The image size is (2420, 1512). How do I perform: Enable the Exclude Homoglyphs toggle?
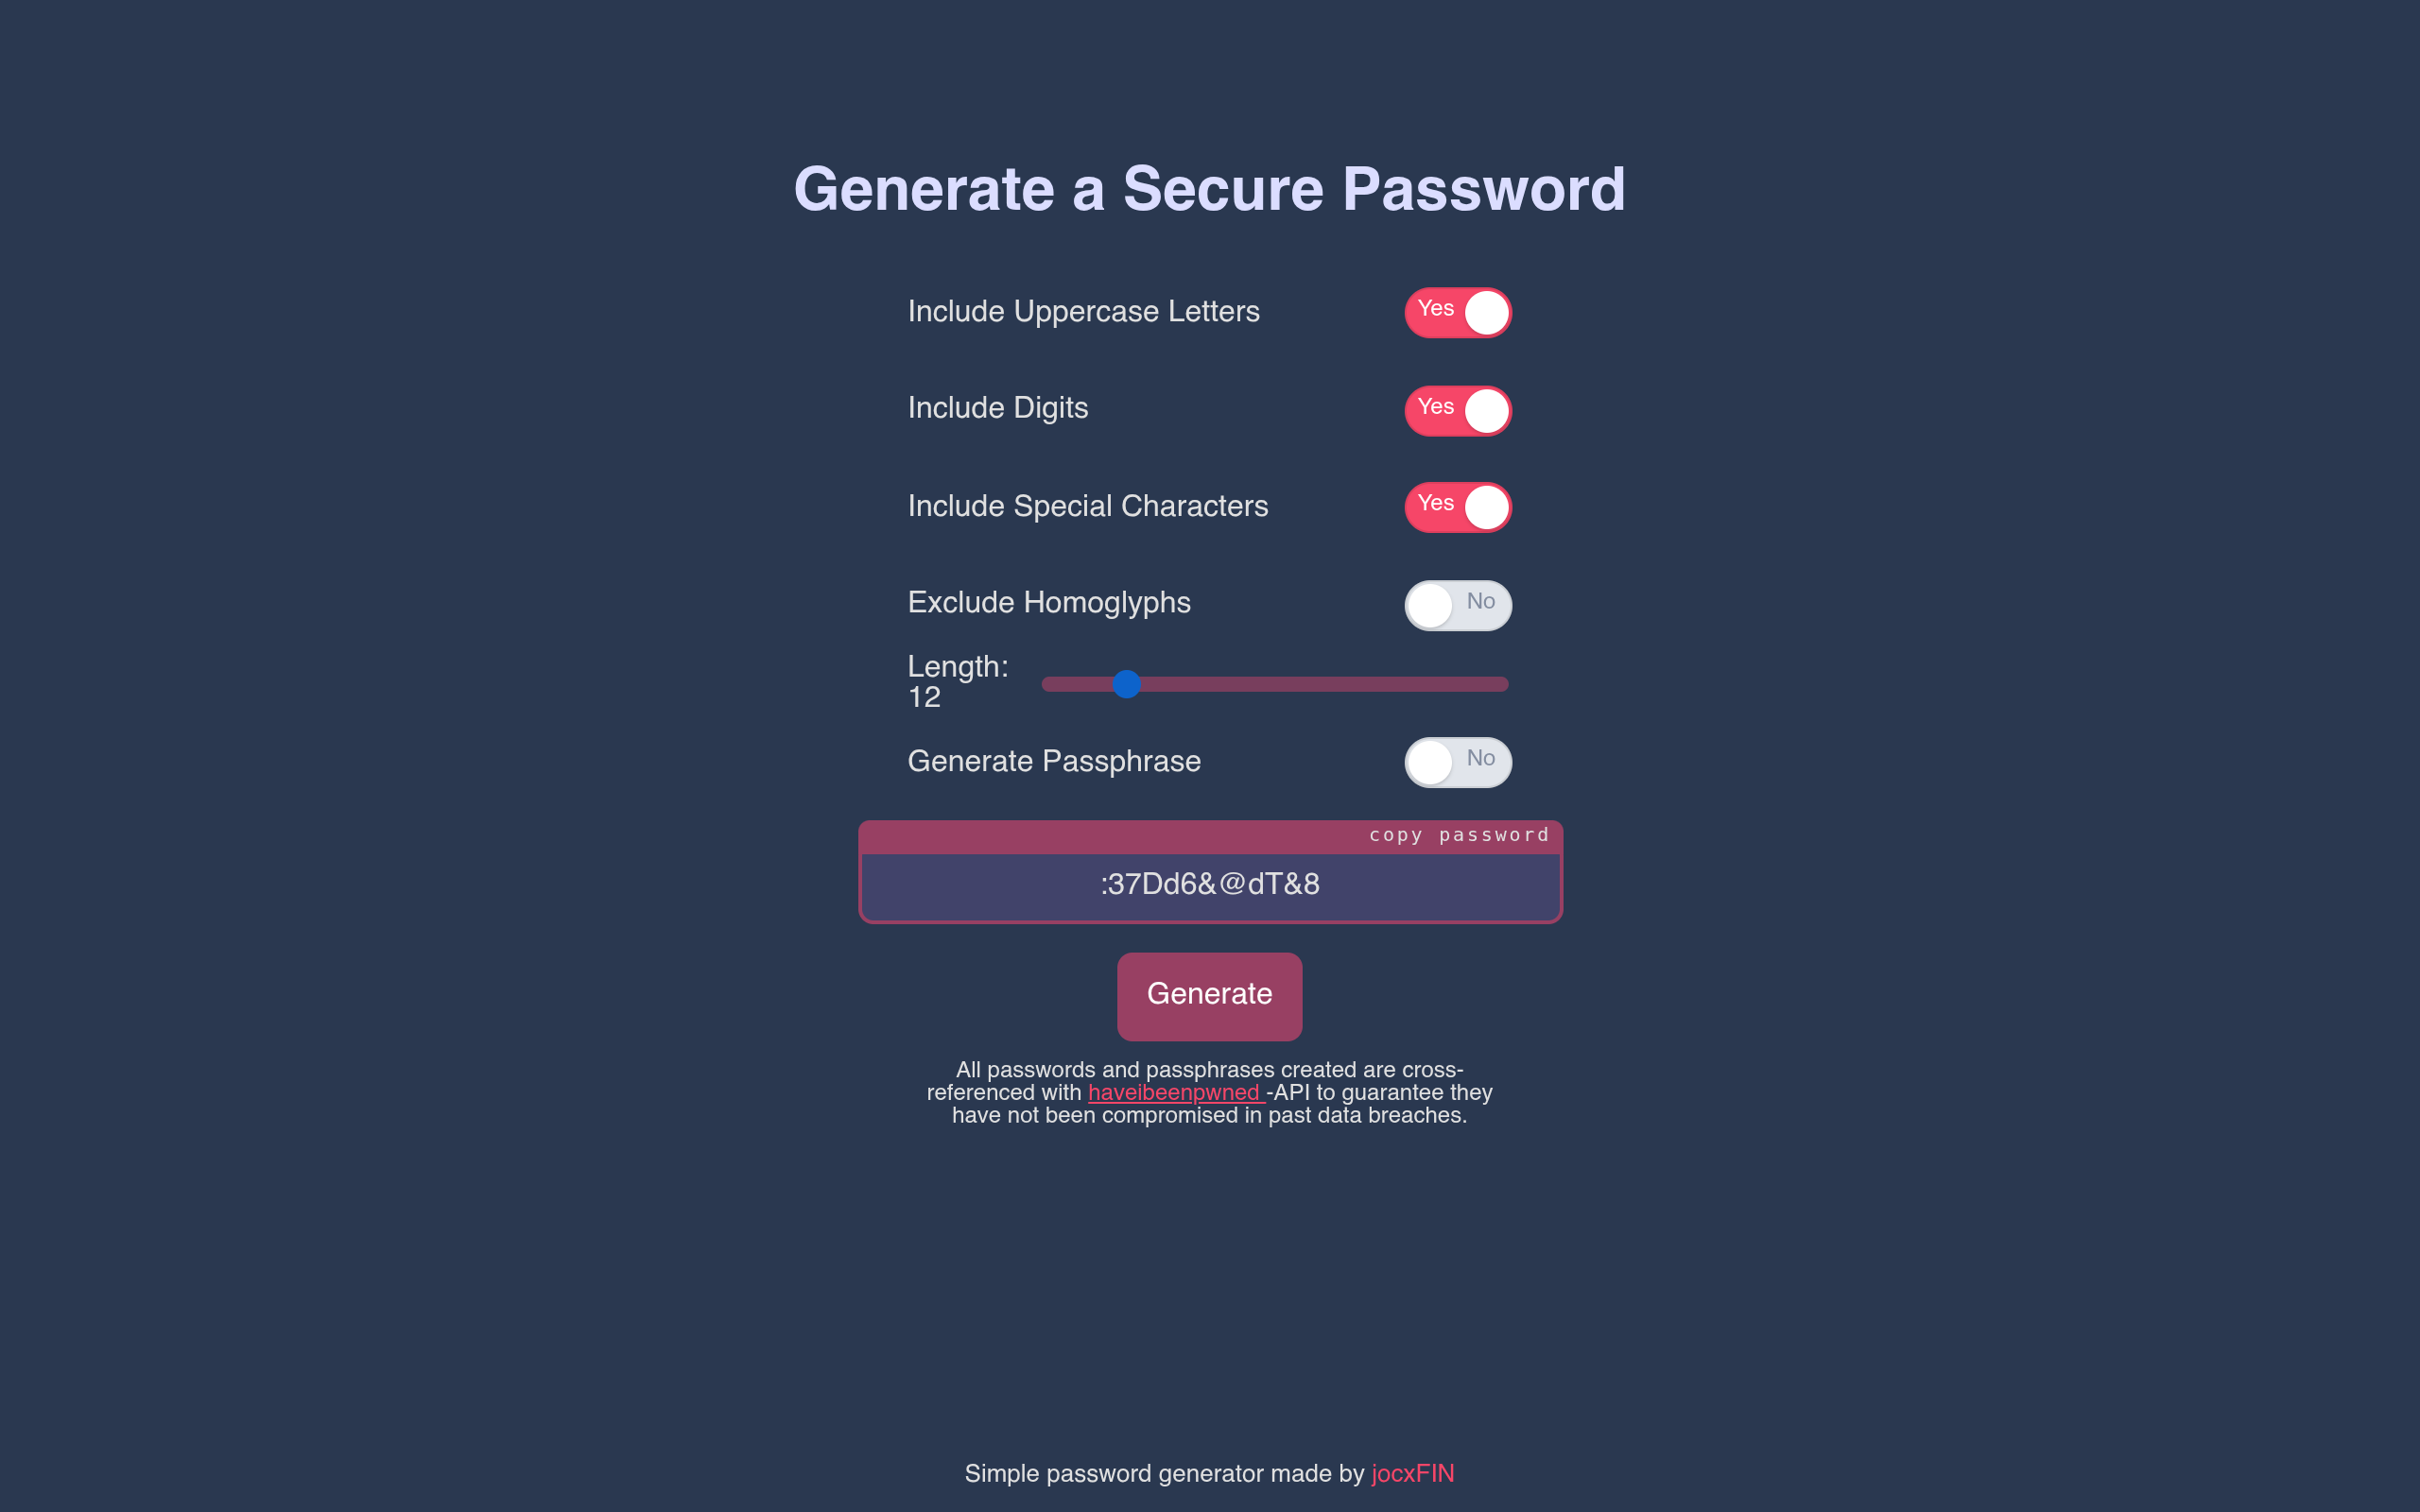pos(1458,605)
